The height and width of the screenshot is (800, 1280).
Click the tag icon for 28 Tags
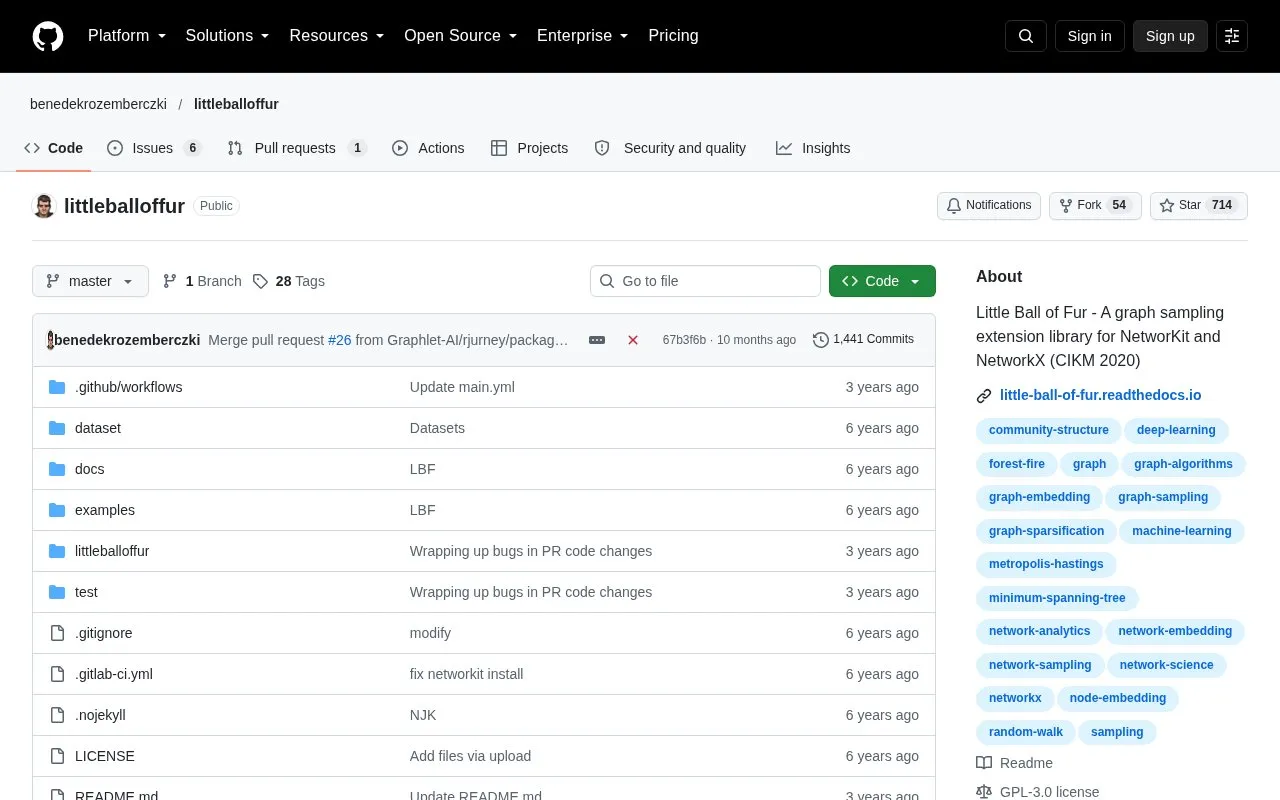tap(261, 281)
